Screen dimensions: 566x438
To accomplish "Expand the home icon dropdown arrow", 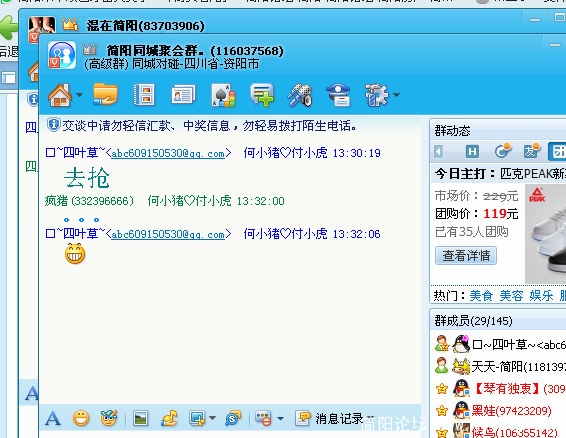I will [x=79, y=95].
